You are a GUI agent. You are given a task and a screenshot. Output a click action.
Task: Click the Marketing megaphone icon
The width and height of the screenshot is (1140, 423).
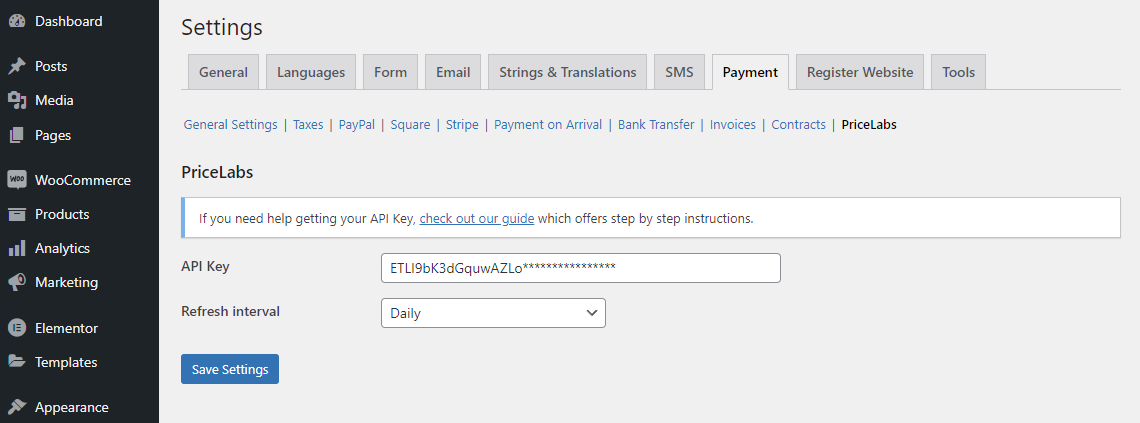pos(17,282)
